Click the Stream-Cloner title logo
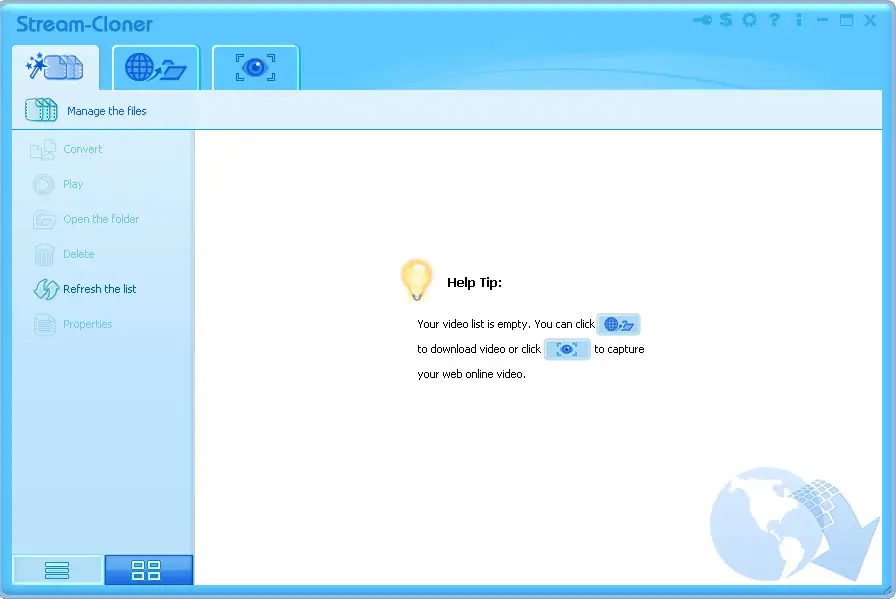896x599 pixels. pos(84,24)
